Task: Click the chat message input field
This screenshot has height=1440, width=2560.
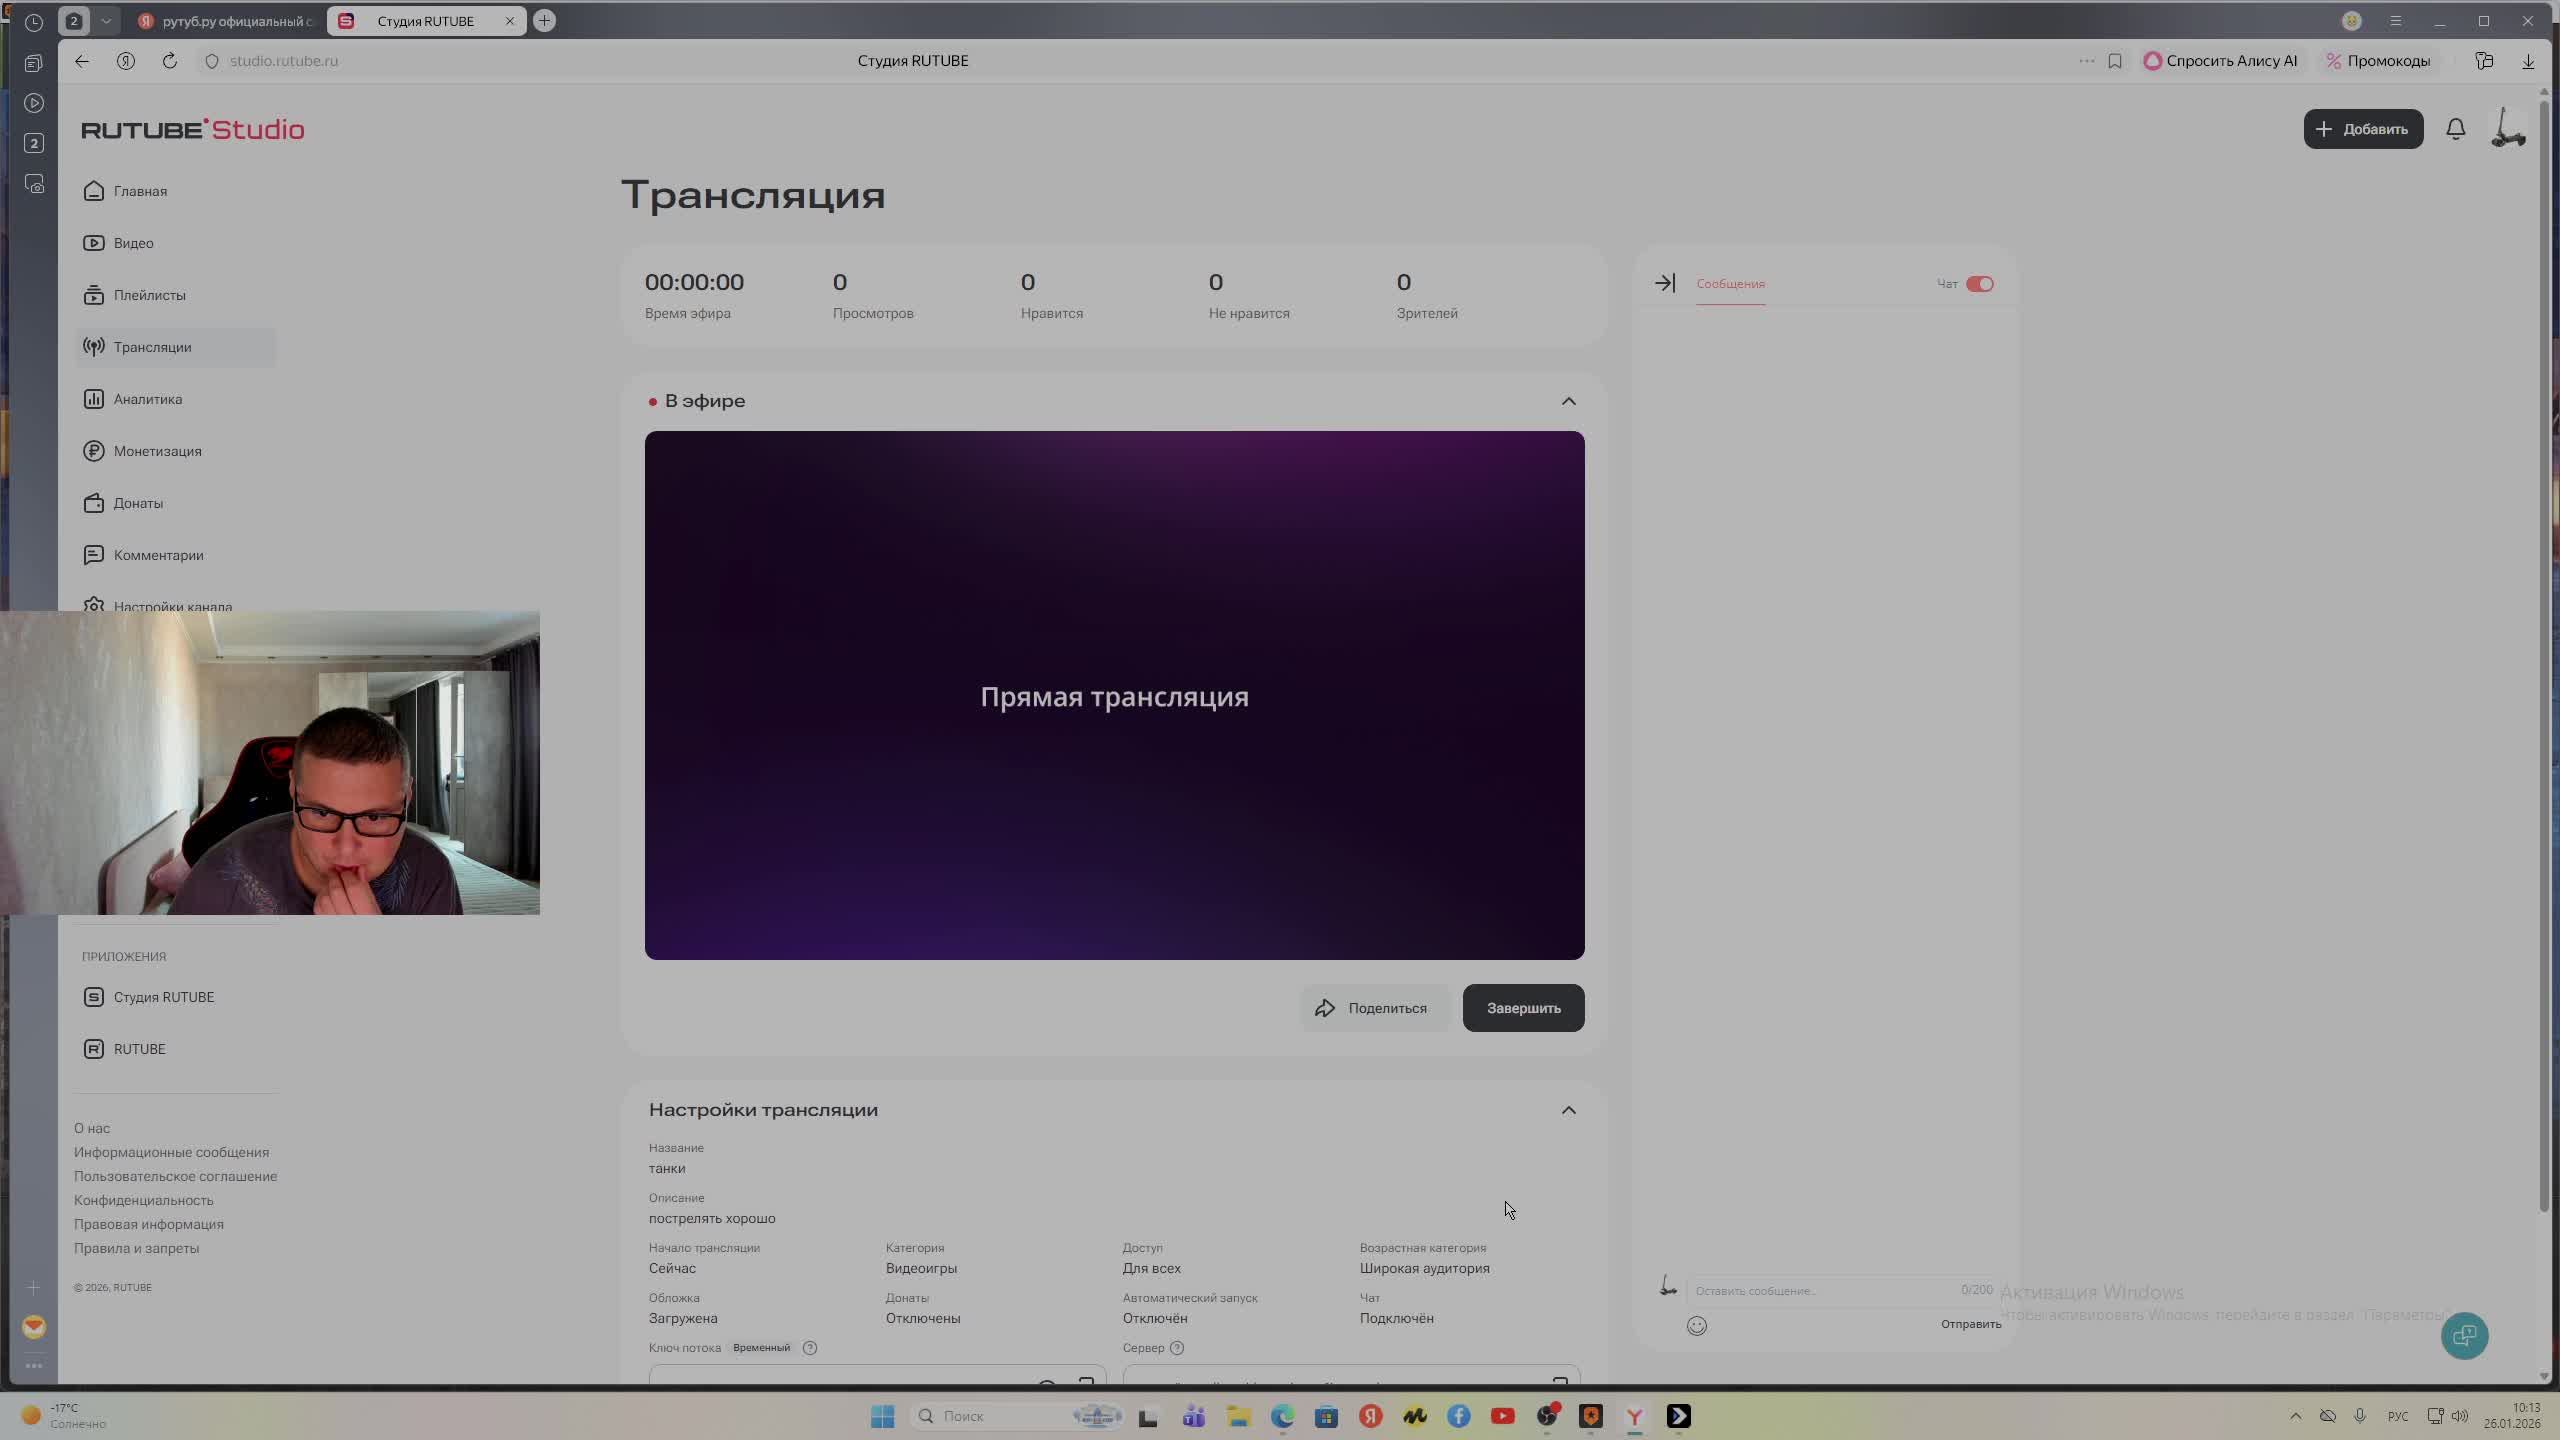Action: click(x=1820, y=1291)
